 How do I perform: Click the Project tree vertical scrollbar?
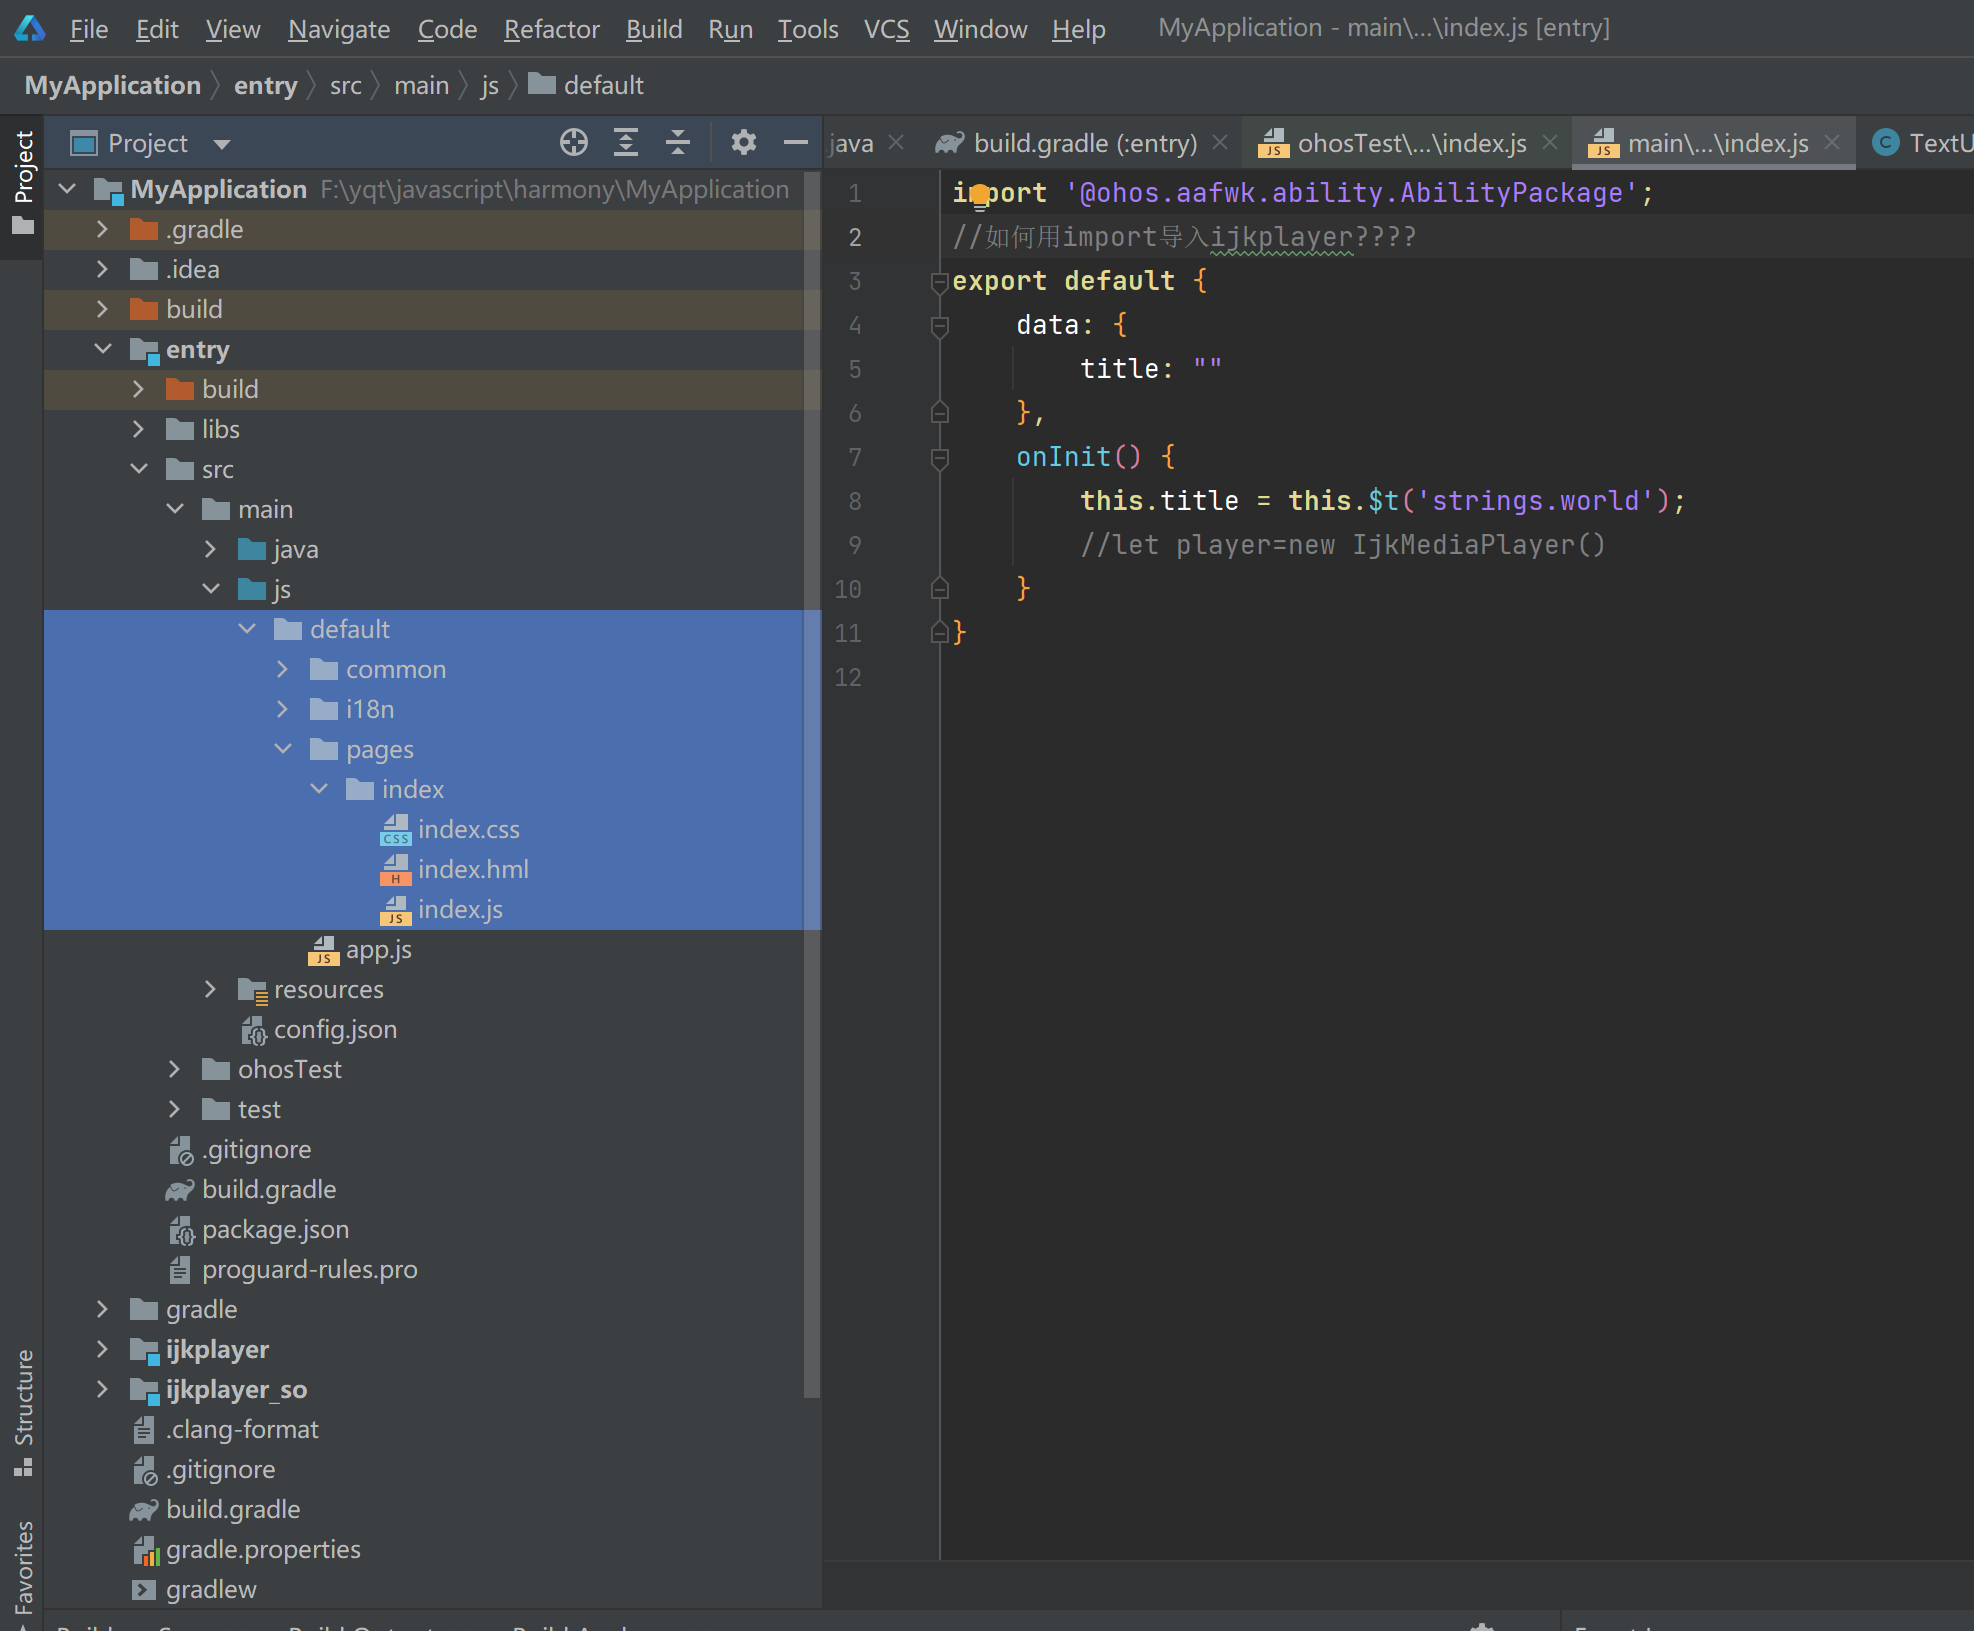coord(812,785)
